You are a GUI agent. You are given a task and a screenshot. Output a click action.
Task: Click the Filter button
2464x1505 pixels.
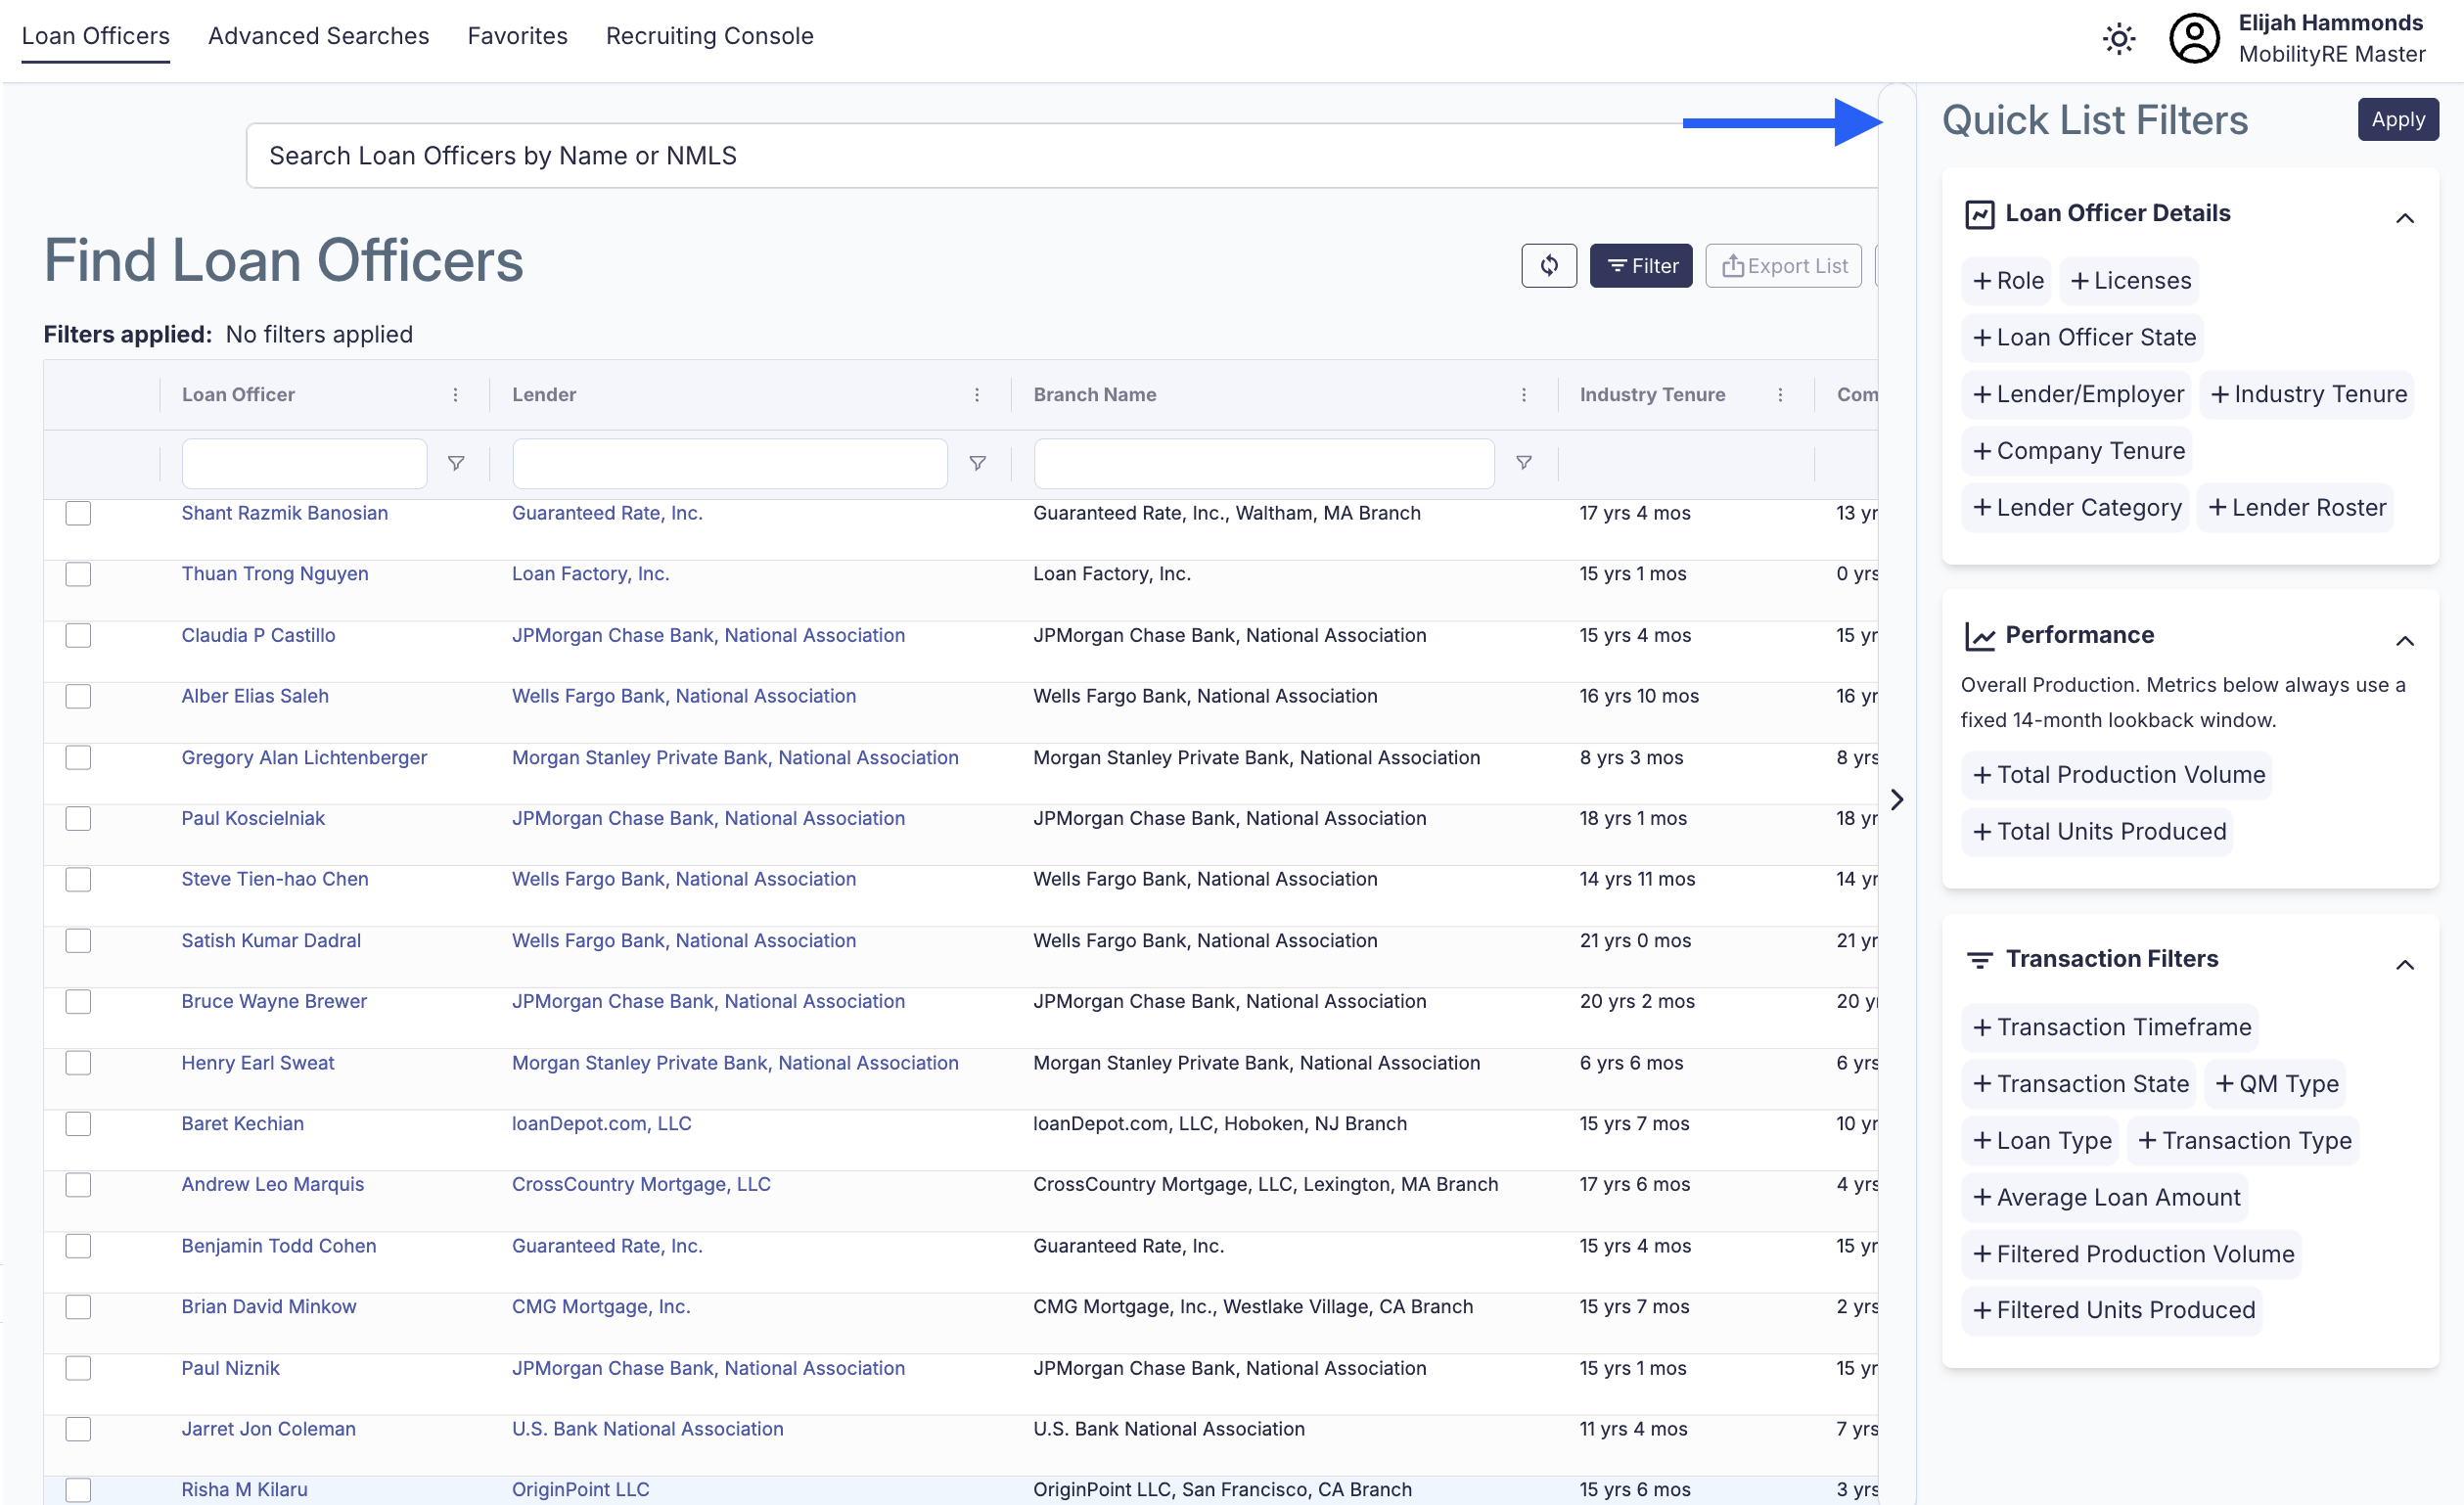point(1641,265)
